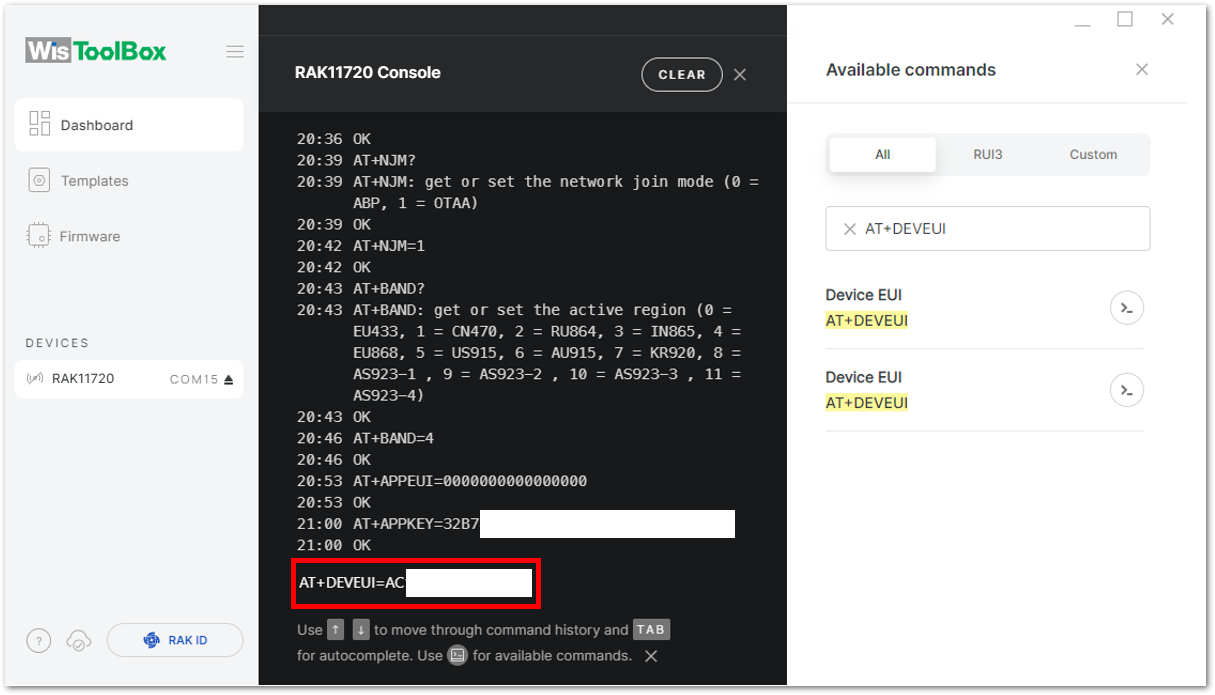1215x695 pixels.
Task: Run the second Device EUI command
Action: click(1127, 389)
